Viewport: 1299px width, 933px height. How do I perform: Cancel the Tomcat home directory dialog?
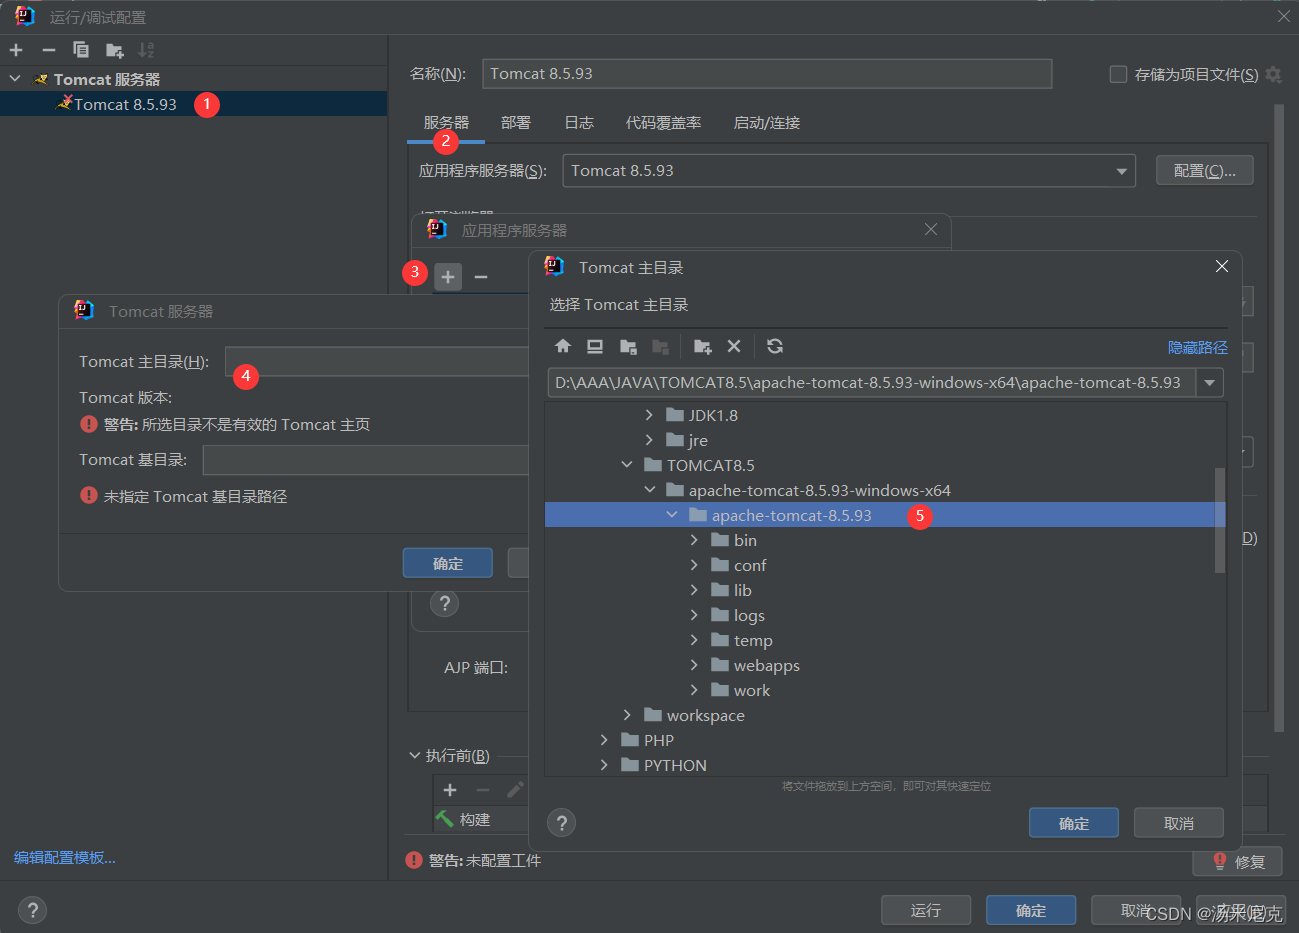click(x=1179, y=823)
